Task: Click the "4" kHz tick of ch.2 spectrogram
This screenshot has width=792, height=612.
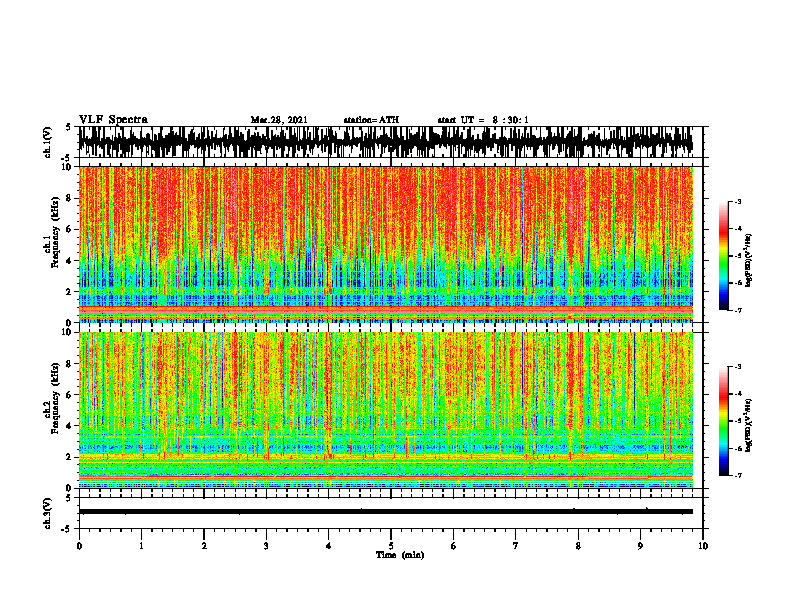Action: (70, 426)
